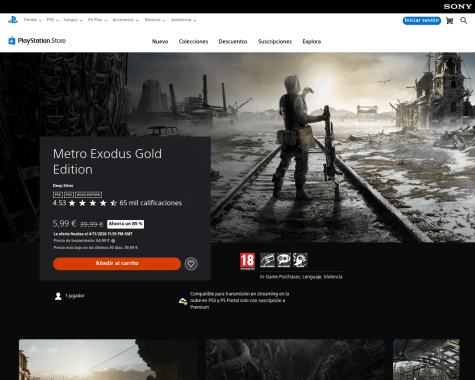The width and height of the screenshot is (475, 380).
Task: Click Añadir al carrito button
Action: [117, 263]
